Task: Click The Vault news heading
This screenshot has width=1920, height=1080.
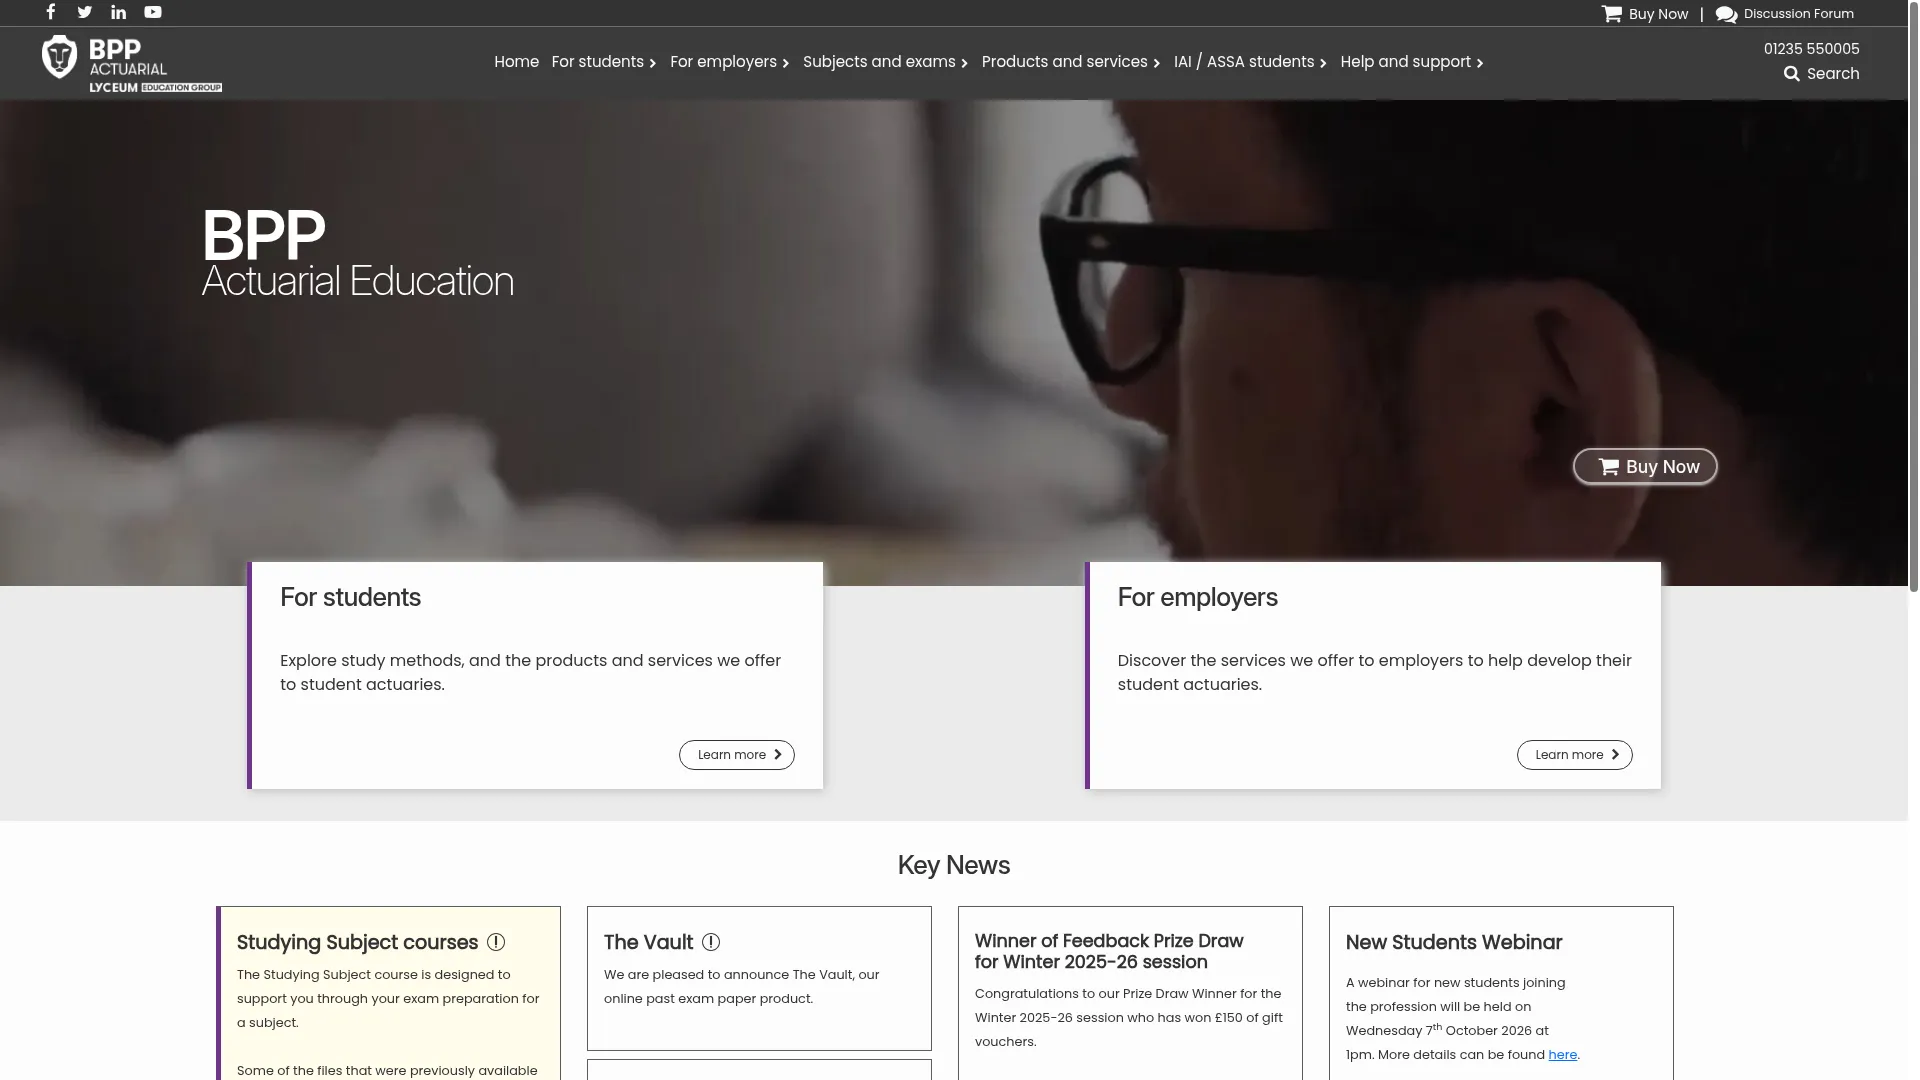Action: [x=648, y=943]
